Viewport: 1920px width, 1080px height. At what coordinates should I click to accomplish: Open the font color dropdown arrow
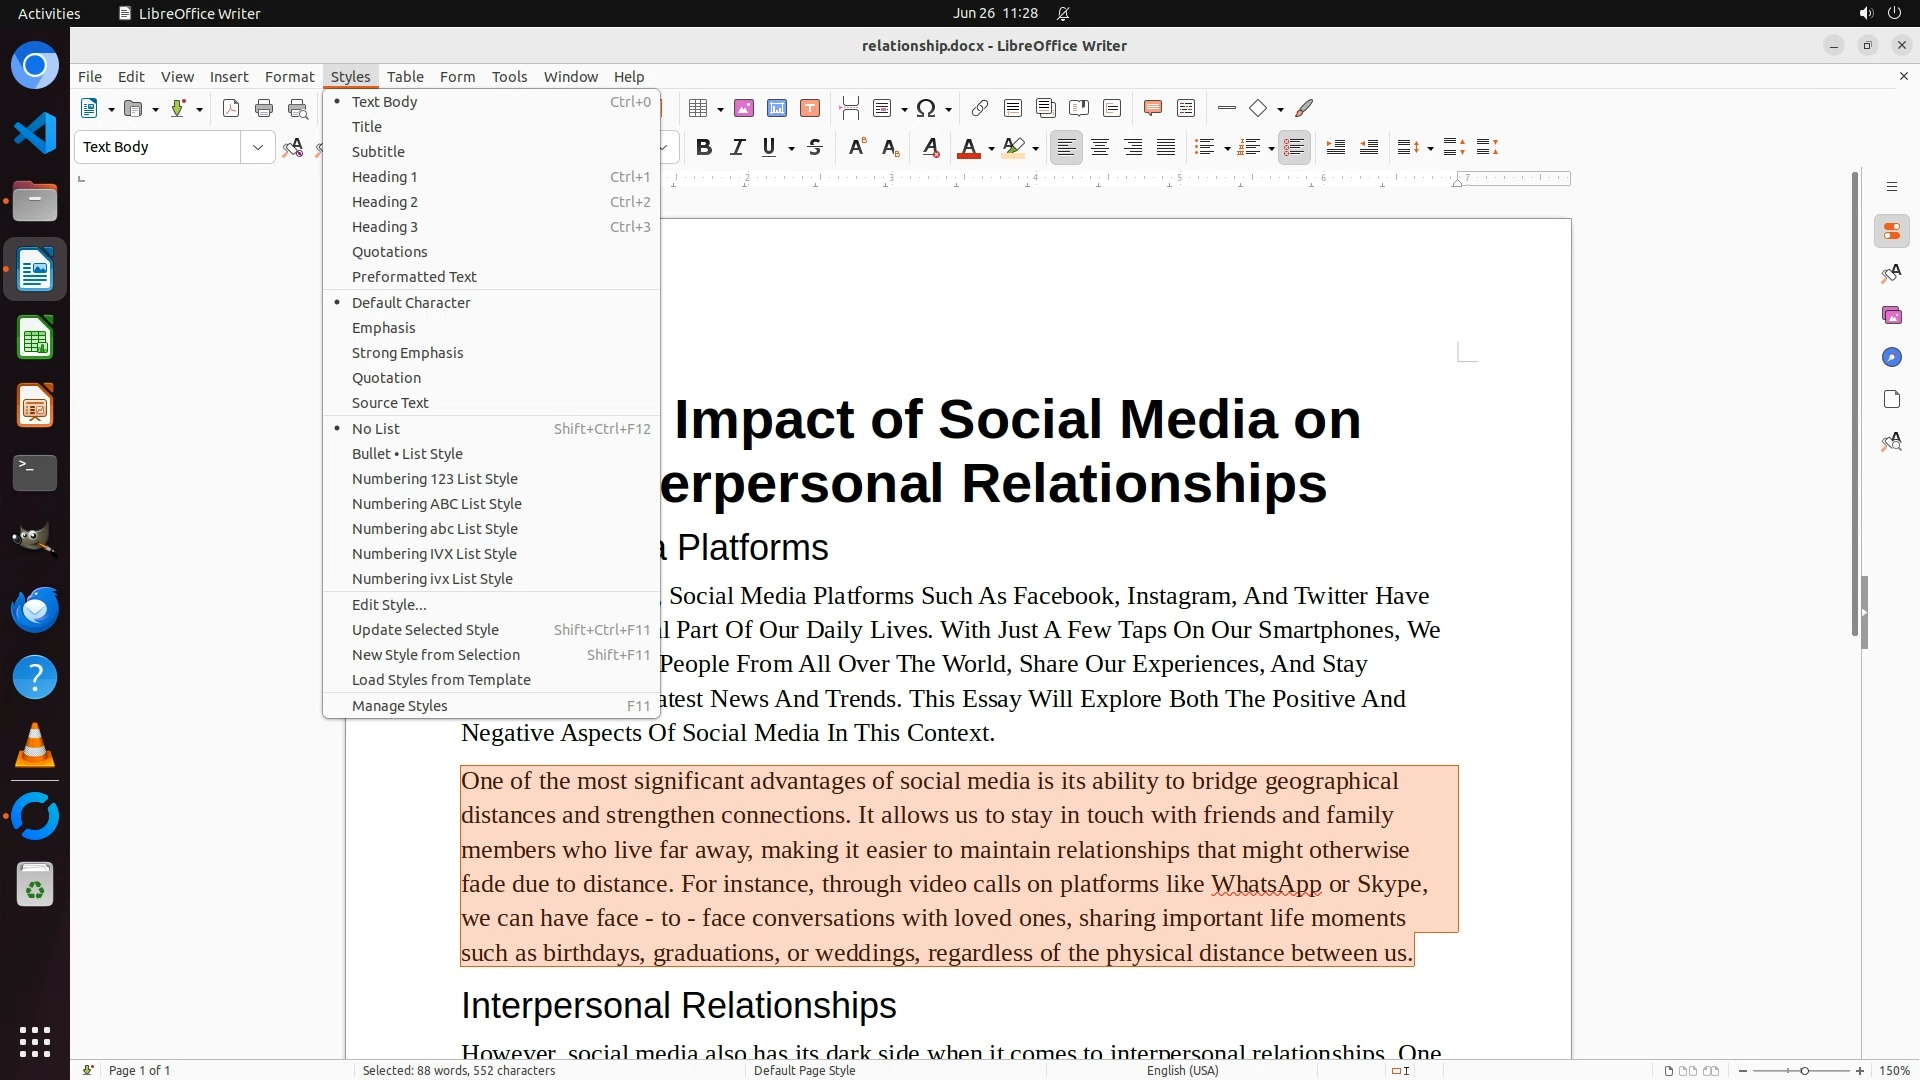pos(991,149)
